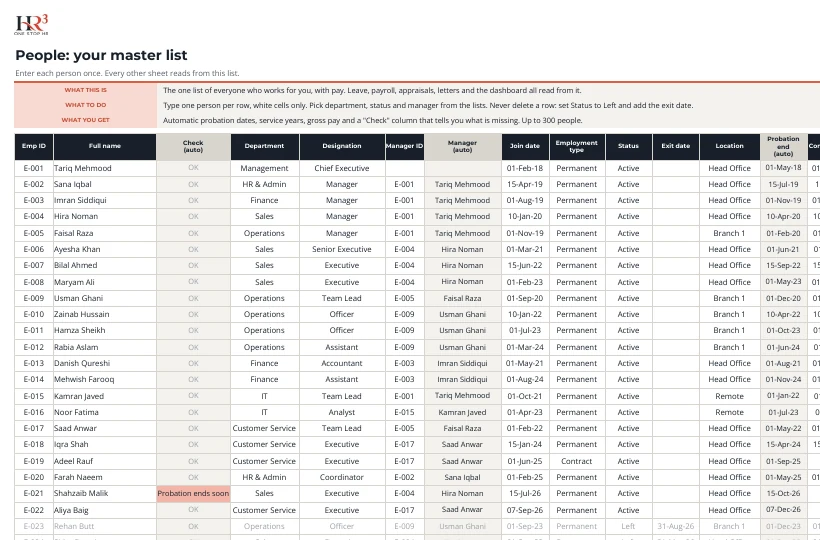This screenshot has height=540, width=820.
Task: Click the name cell 'Zainab Hussain'
Action: coord(105,315)
